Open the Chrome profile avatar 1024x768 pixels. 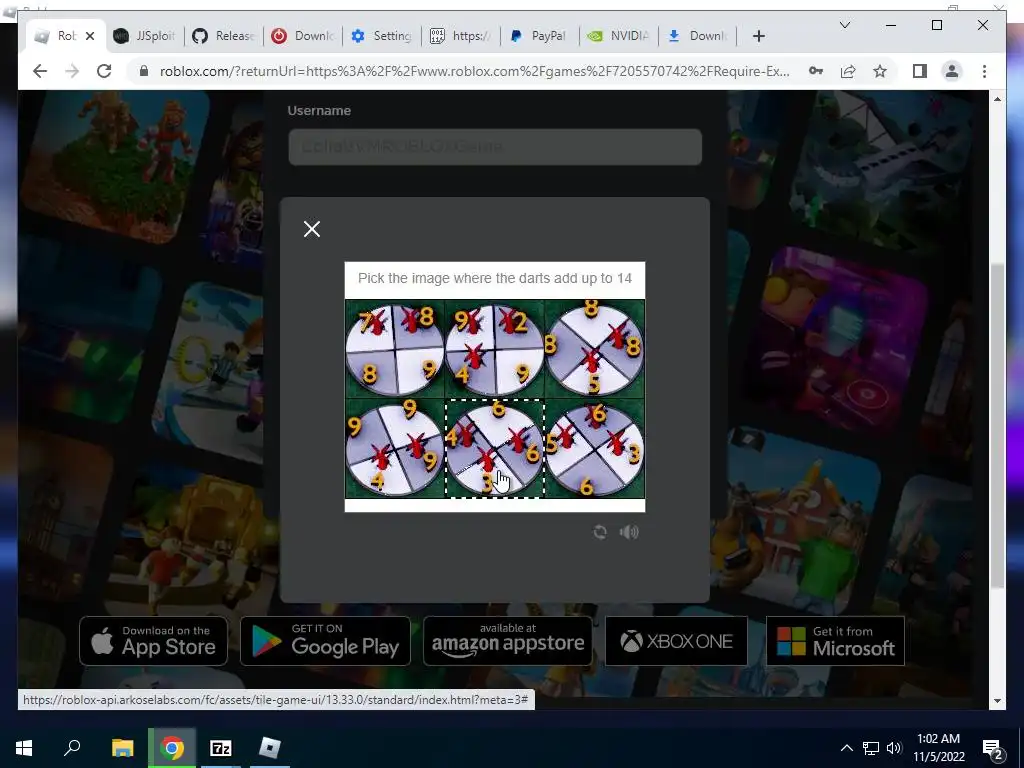pos(952,71)
